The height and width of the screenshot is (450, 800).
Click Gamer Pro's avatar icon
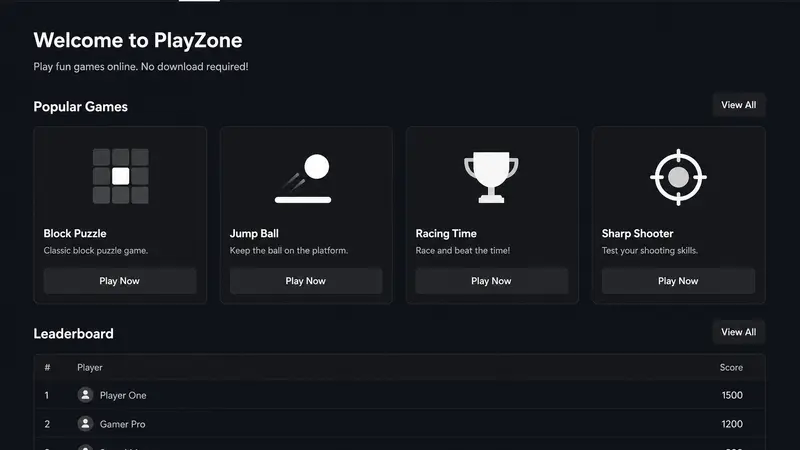[85, 423]
